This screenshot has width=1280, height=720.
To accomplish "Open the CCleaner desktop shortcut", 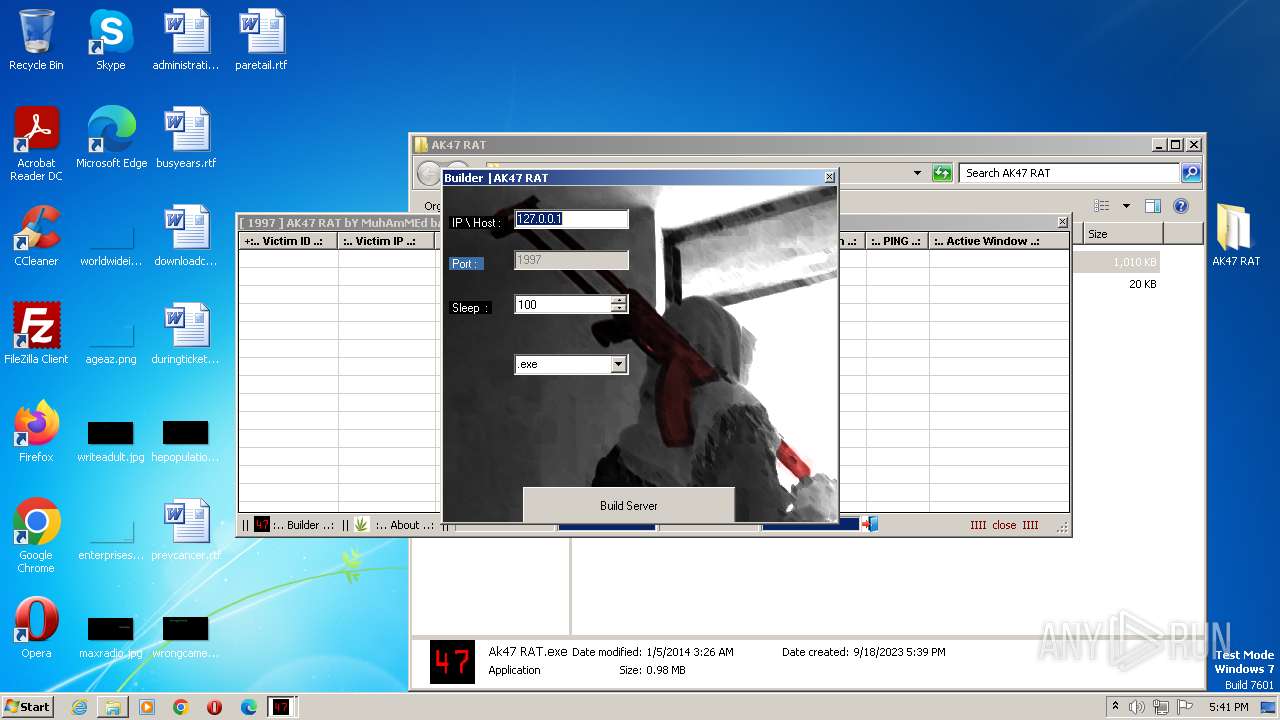I will point(36,236).
